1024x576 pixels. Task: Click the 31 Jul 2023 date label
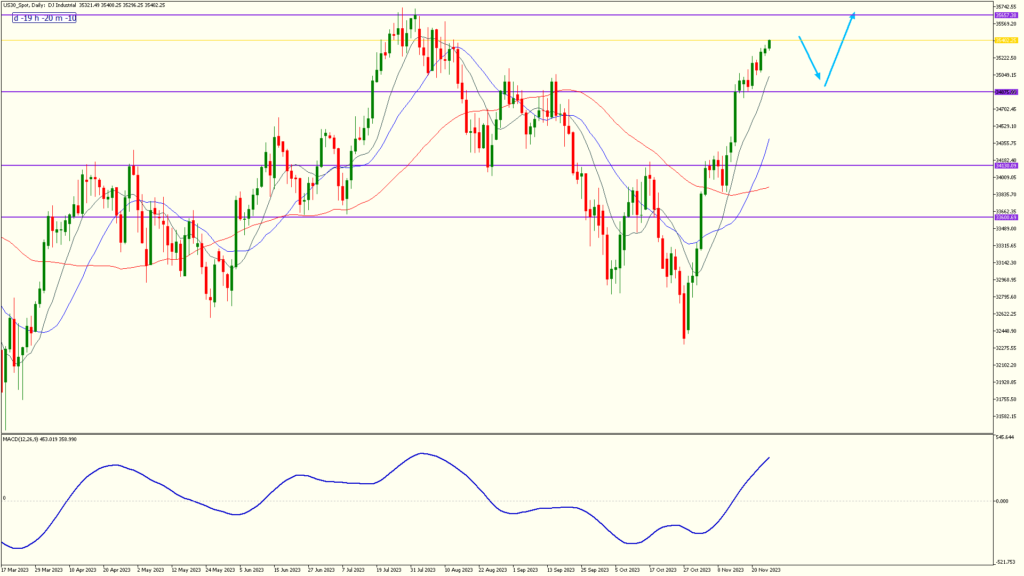pos(422,570)
